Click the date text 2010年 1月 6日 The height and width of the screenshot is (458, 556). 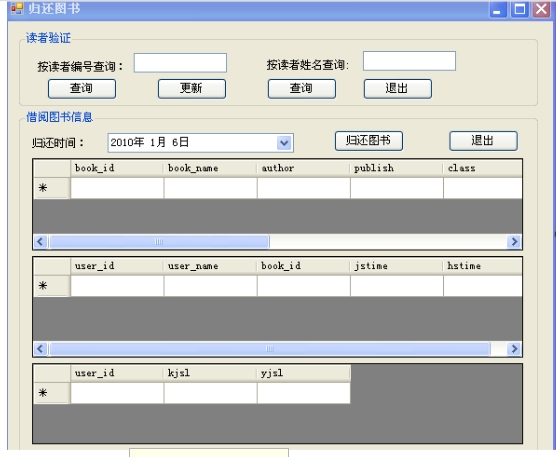coord(149,143)
